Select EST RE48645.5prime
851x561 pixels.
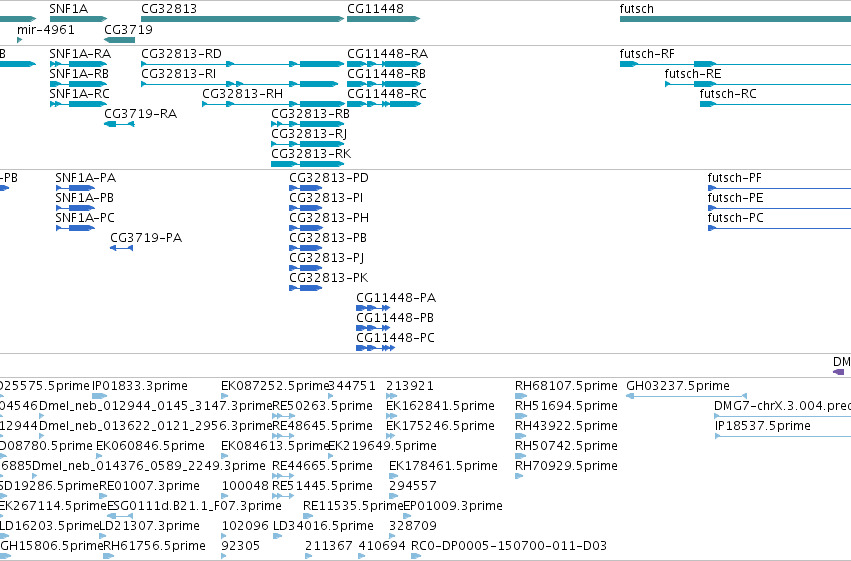(x=283, y=436)
